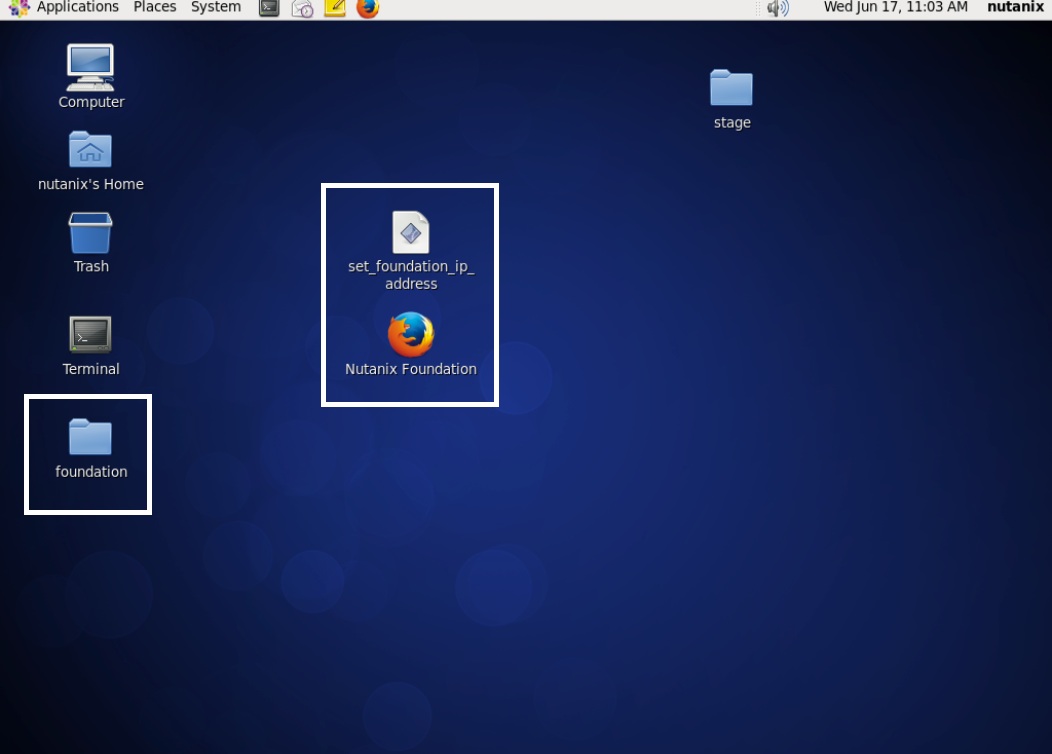The width and height of the screenshot is (1052, 754).
Task: Click the volume speaker icon
Action: pyautogui.click(x=777, y=8)
